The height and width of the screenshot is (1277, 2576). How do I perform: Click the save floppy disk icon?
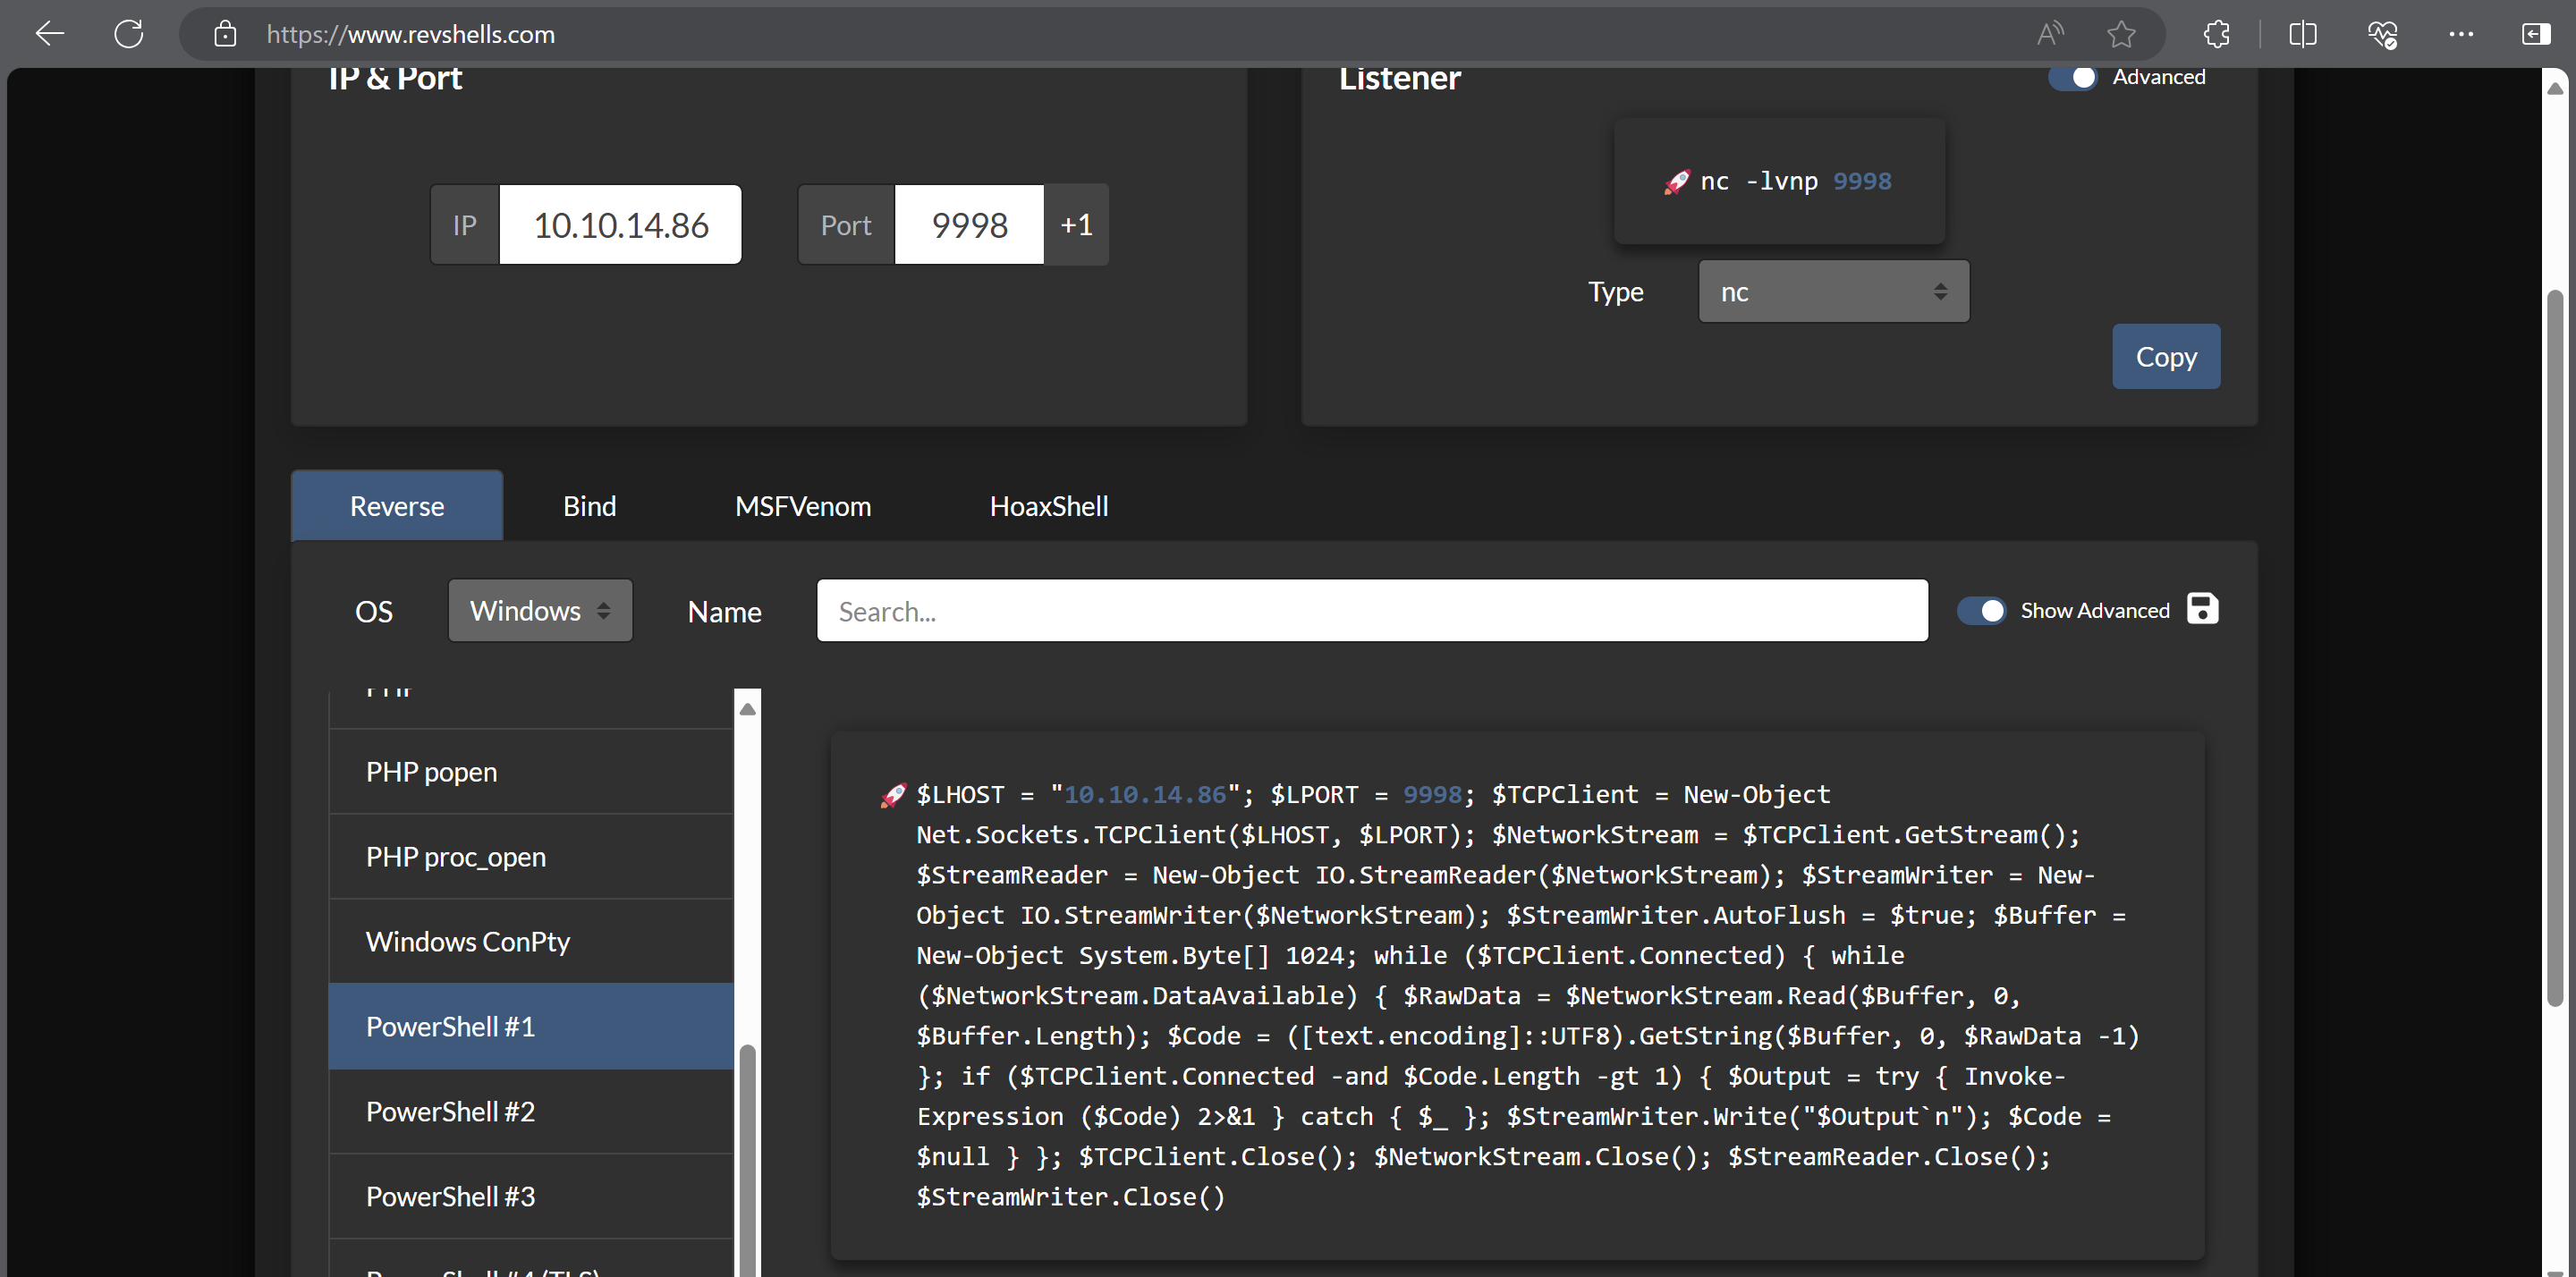pyautogui.click(x=2202, y=608)
